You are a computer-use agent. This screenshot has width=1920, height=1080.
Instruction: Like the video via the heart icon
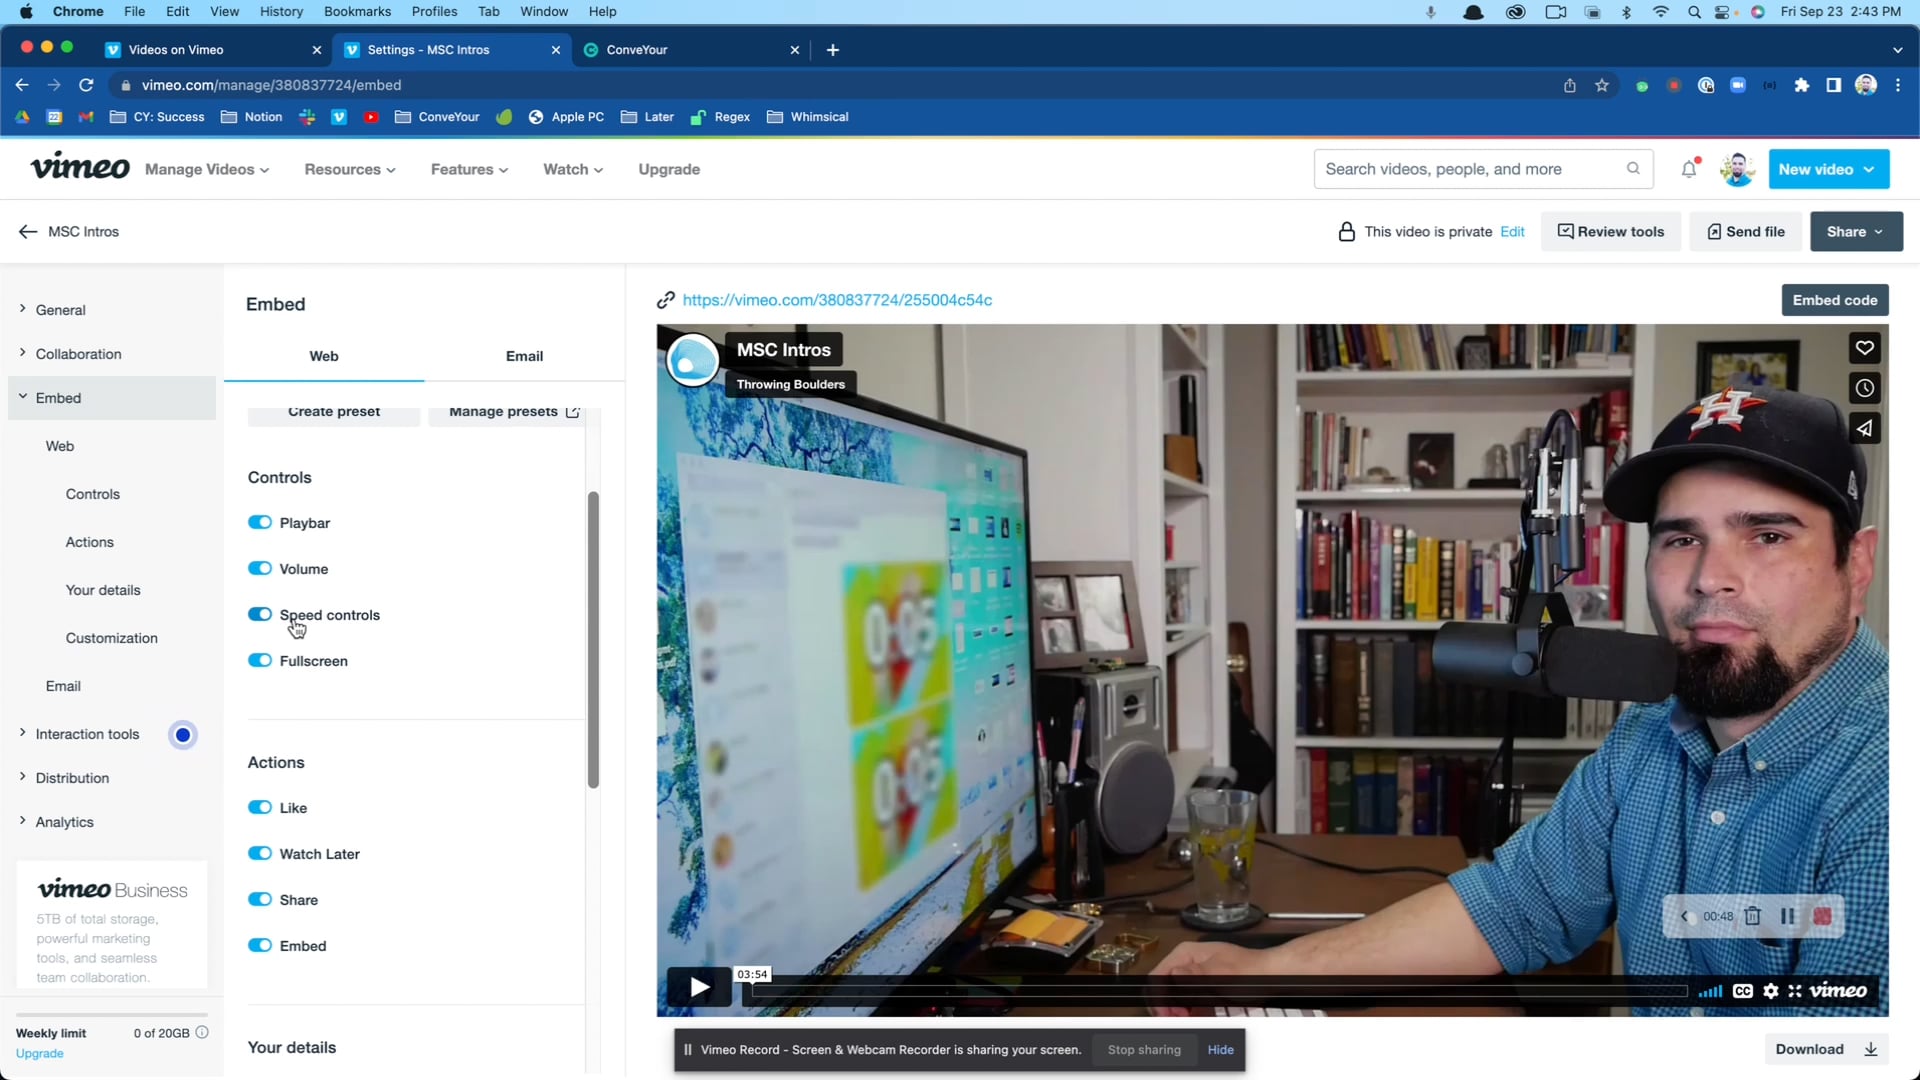pos(1863,348)
